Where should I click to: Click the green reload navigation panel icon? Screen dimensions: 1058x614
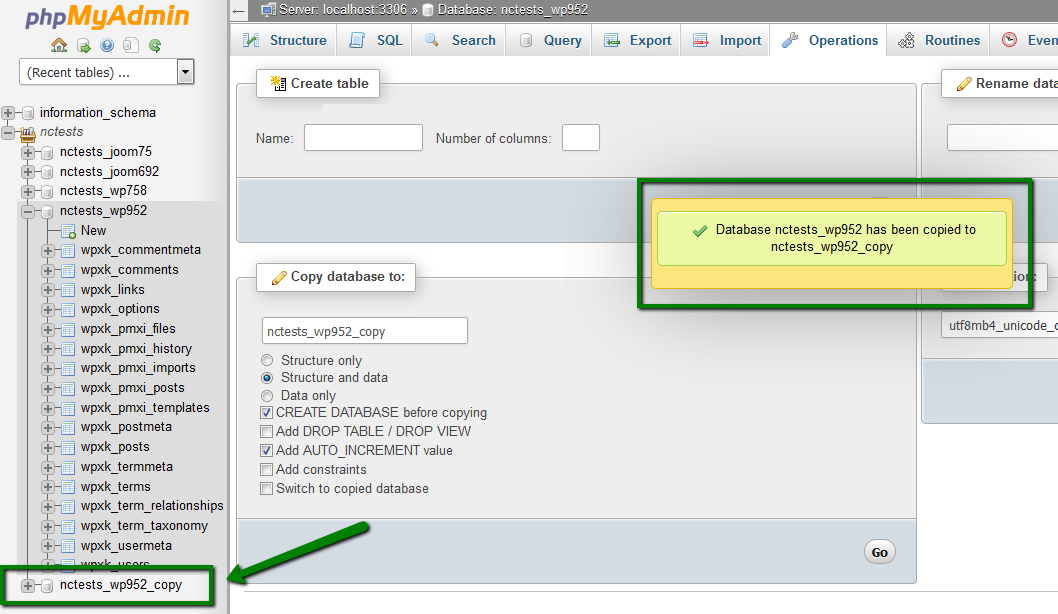(155, 45)
